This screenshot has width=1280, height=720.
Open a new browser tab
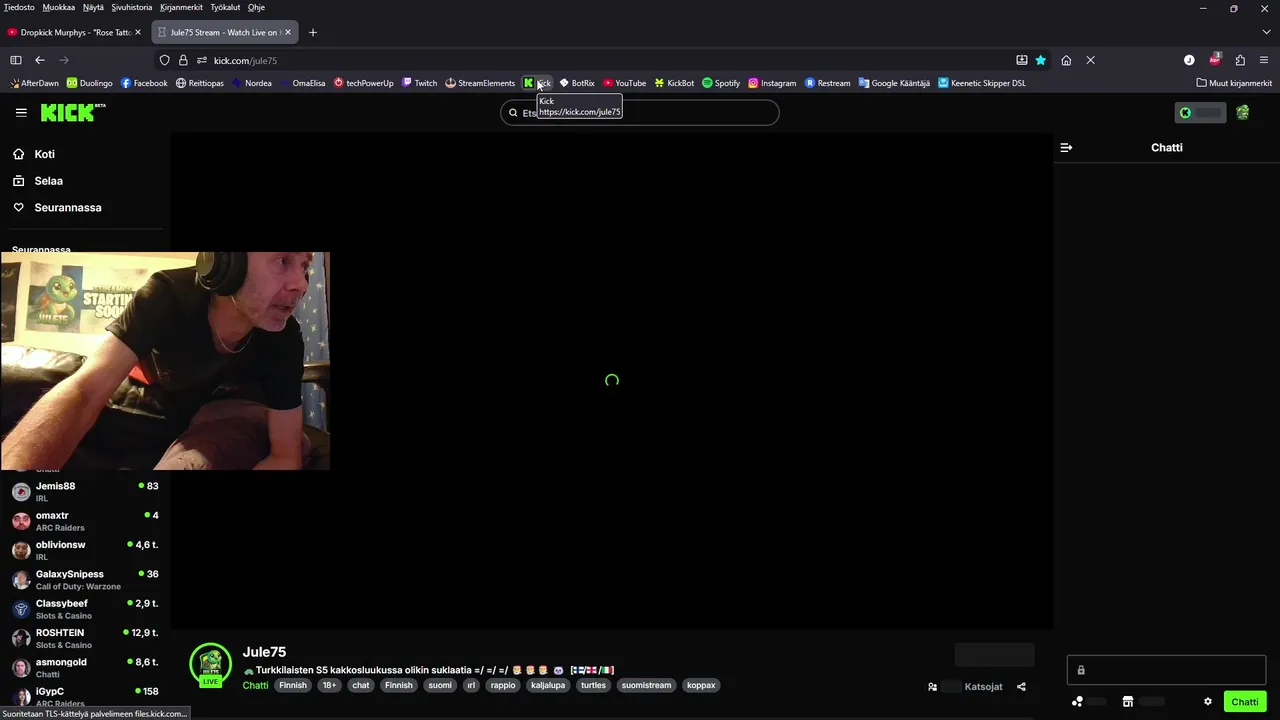tap(313, 32)
